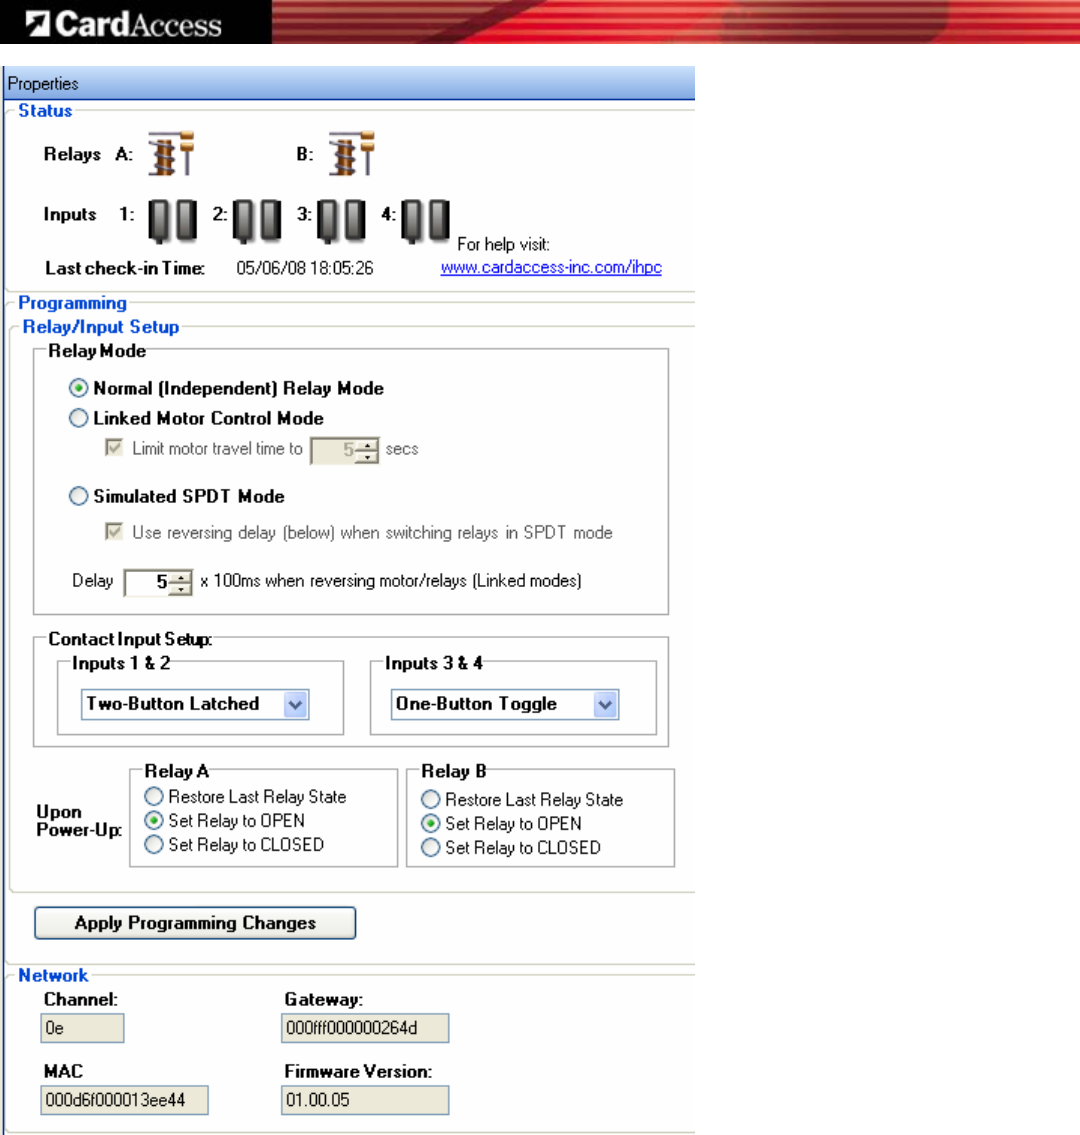Screen dimensions: 1080x1135
Task: Click the Relay B status icon
Action: tap(352, 153)
